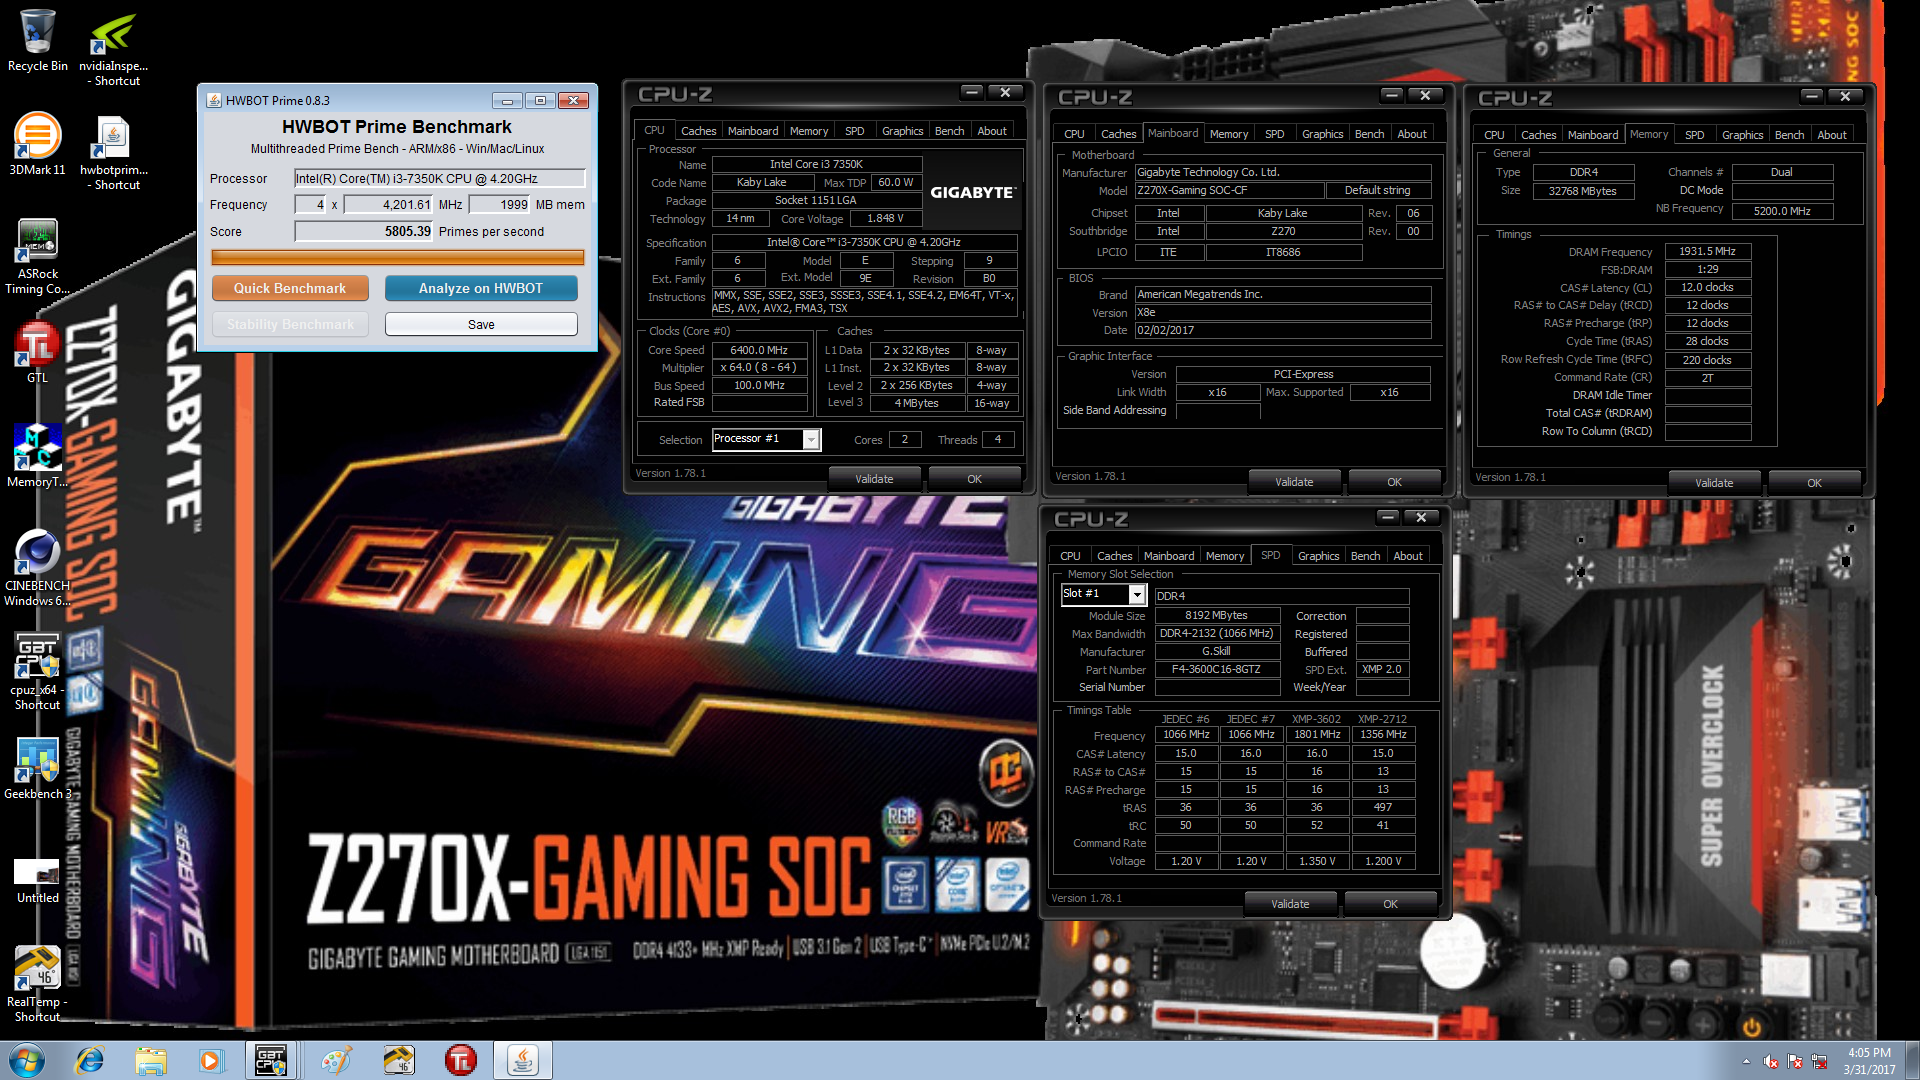Image resolution: width=1920 pixels, height=1080 pixels.
Task: Click the Module Size 8192 MBytes value
Action: pos(1217,616)
